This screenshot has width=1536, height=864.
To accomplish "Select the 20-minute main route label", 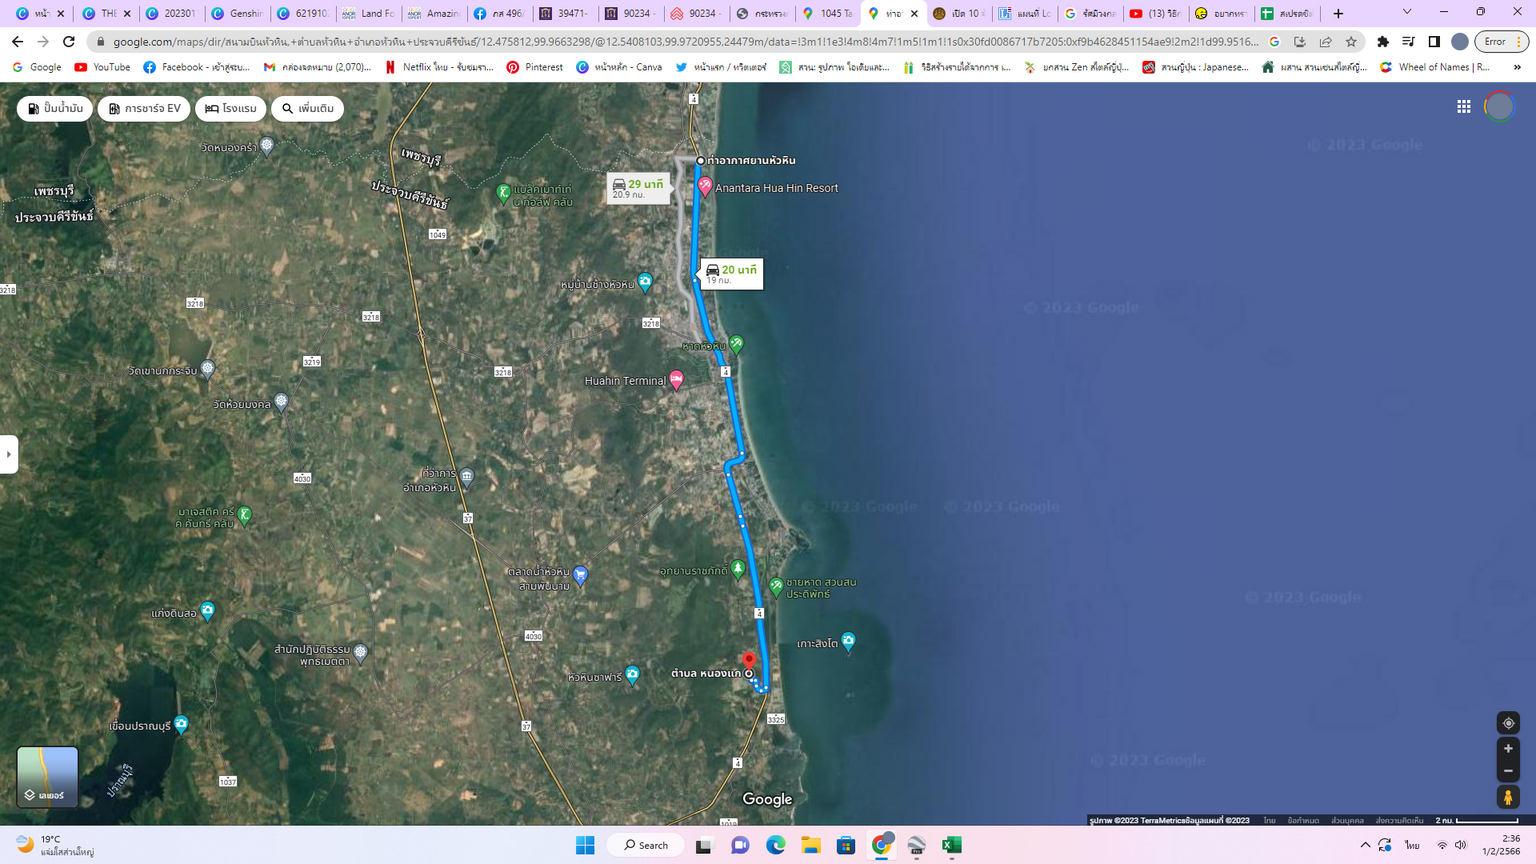I will 732,274.
